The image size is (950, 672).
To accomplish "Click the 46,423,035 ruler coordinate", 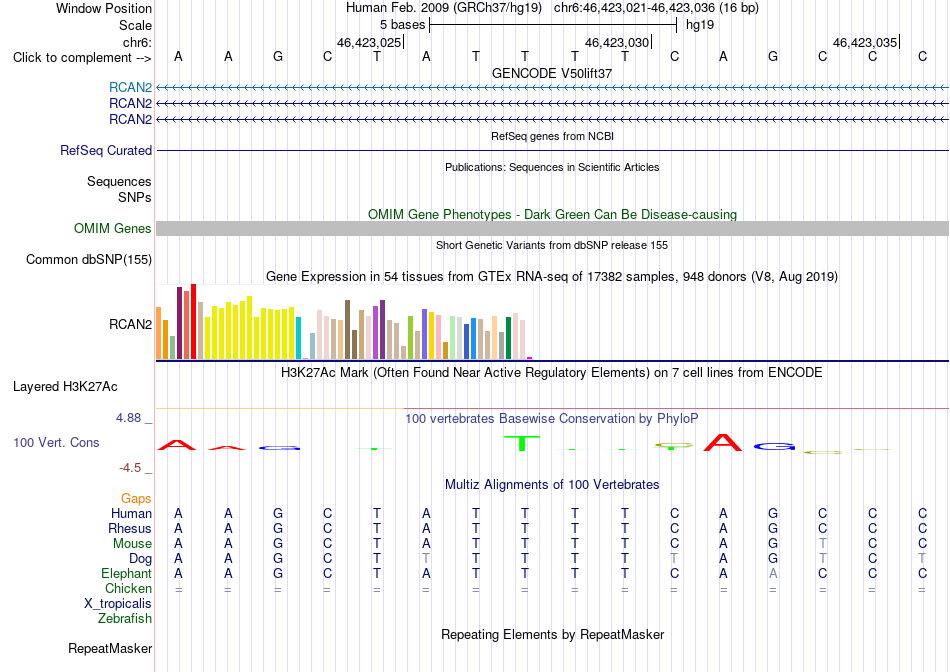I will 865,42.
